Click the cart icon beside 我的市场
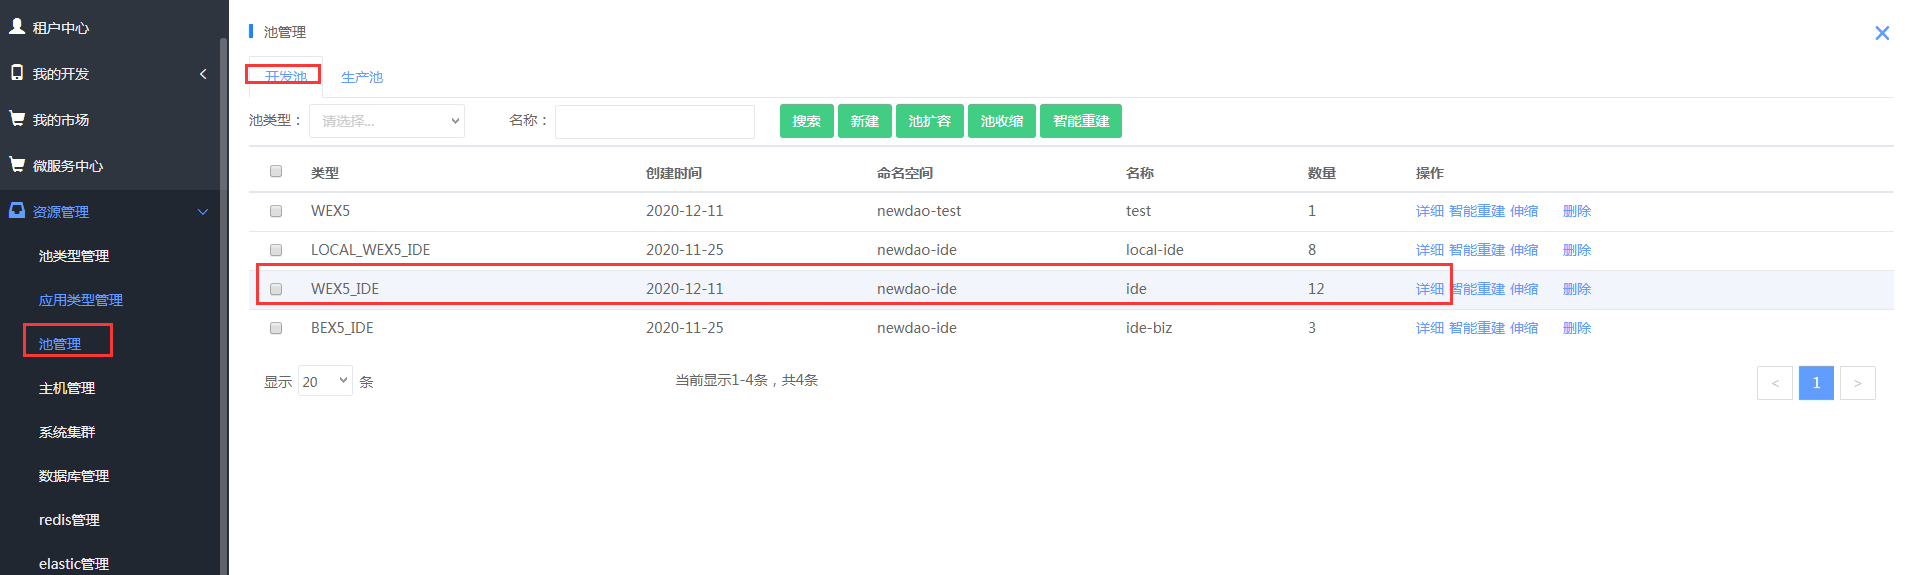This screenshot has height=575, width=1908. 17,119
